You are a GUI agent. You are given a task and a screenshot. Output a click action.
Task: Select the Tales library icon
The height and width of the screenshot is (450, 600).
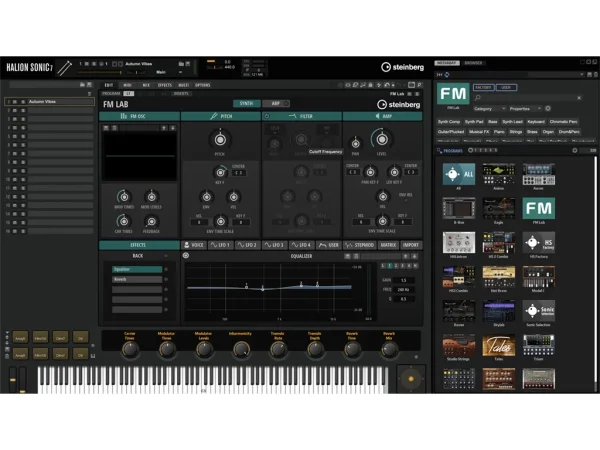pos(498,344)
